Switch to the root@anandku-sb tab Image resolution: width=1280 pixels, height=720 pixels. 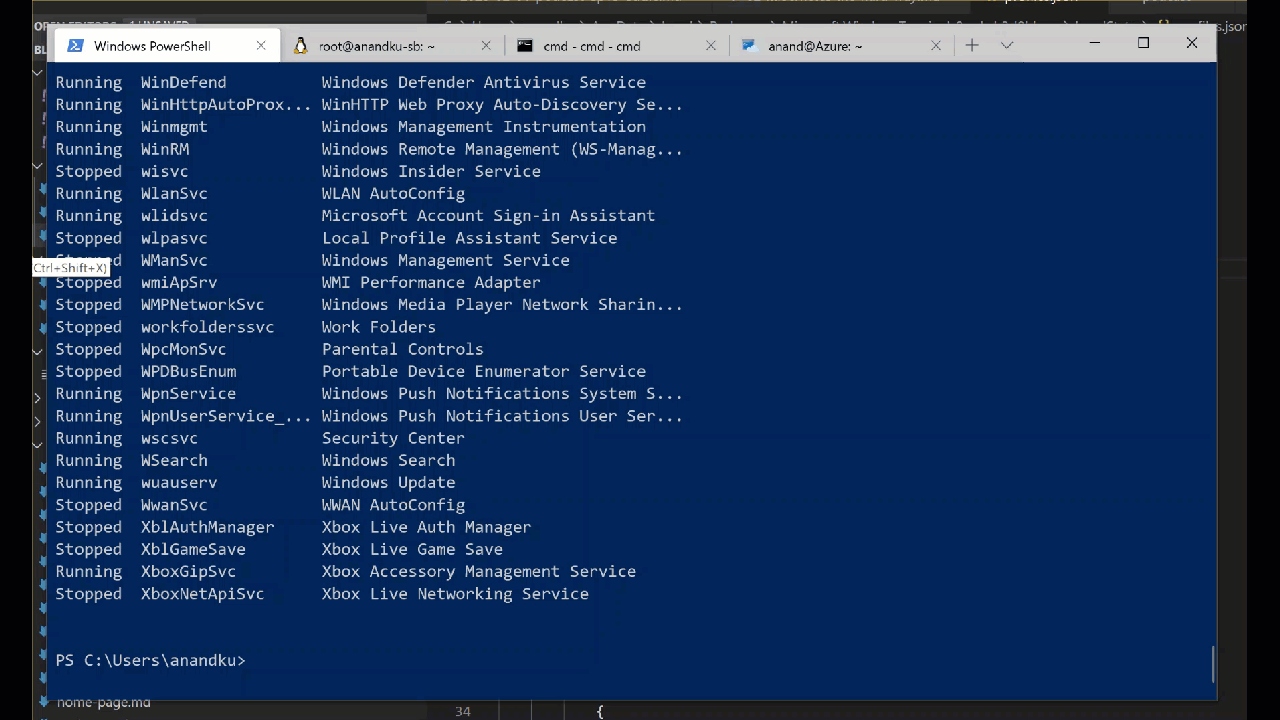[392, 46]
